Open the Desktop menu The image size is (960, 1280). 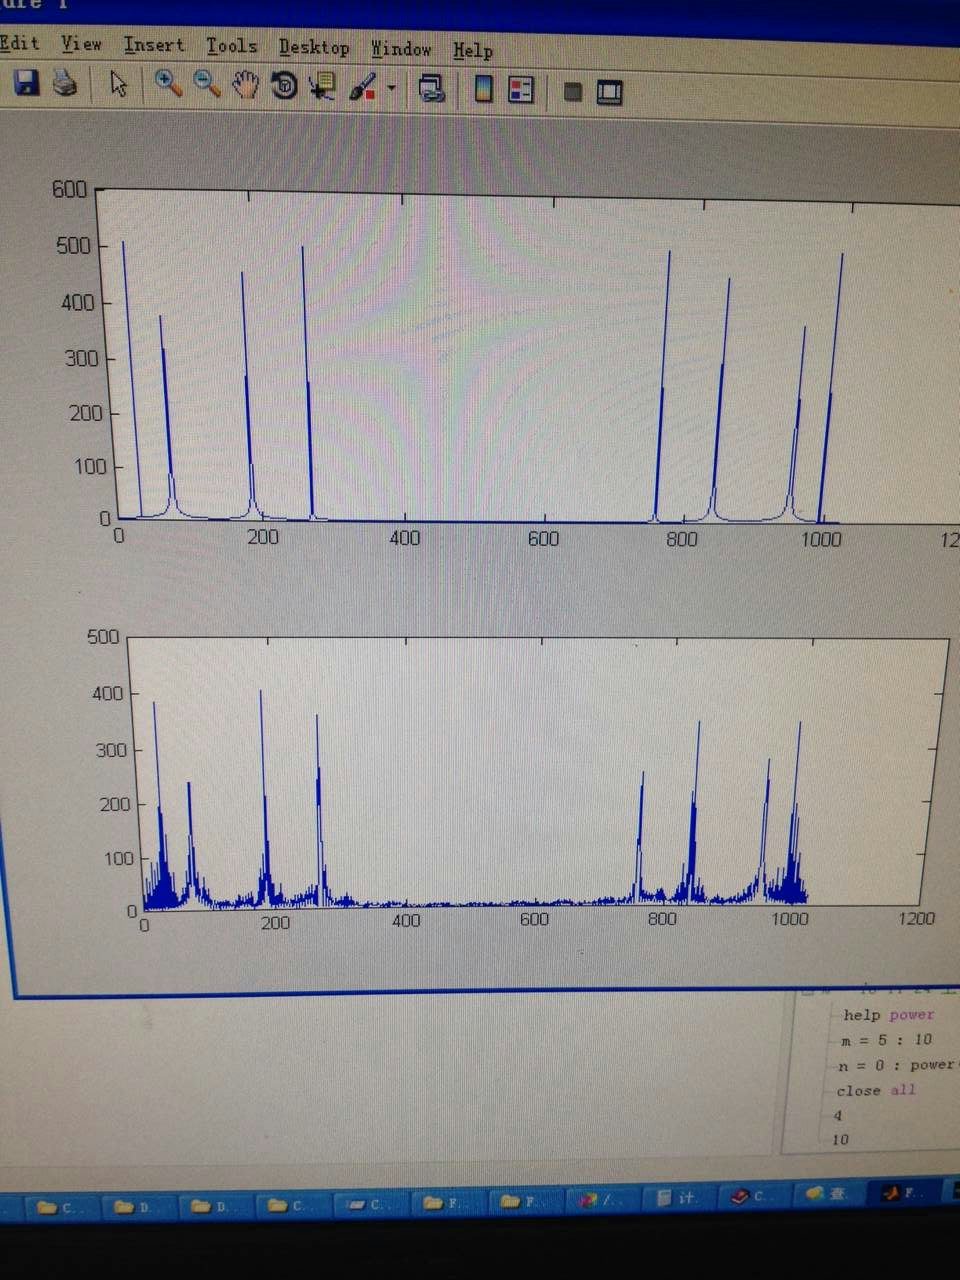pos(314,47)
